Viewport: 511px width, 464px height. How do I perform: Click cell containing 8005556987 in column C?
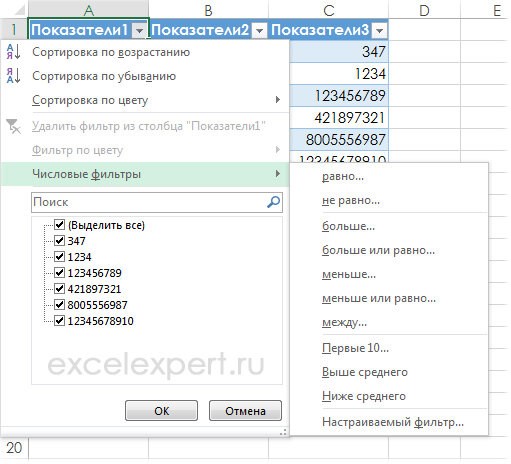(x=339, y=140)
